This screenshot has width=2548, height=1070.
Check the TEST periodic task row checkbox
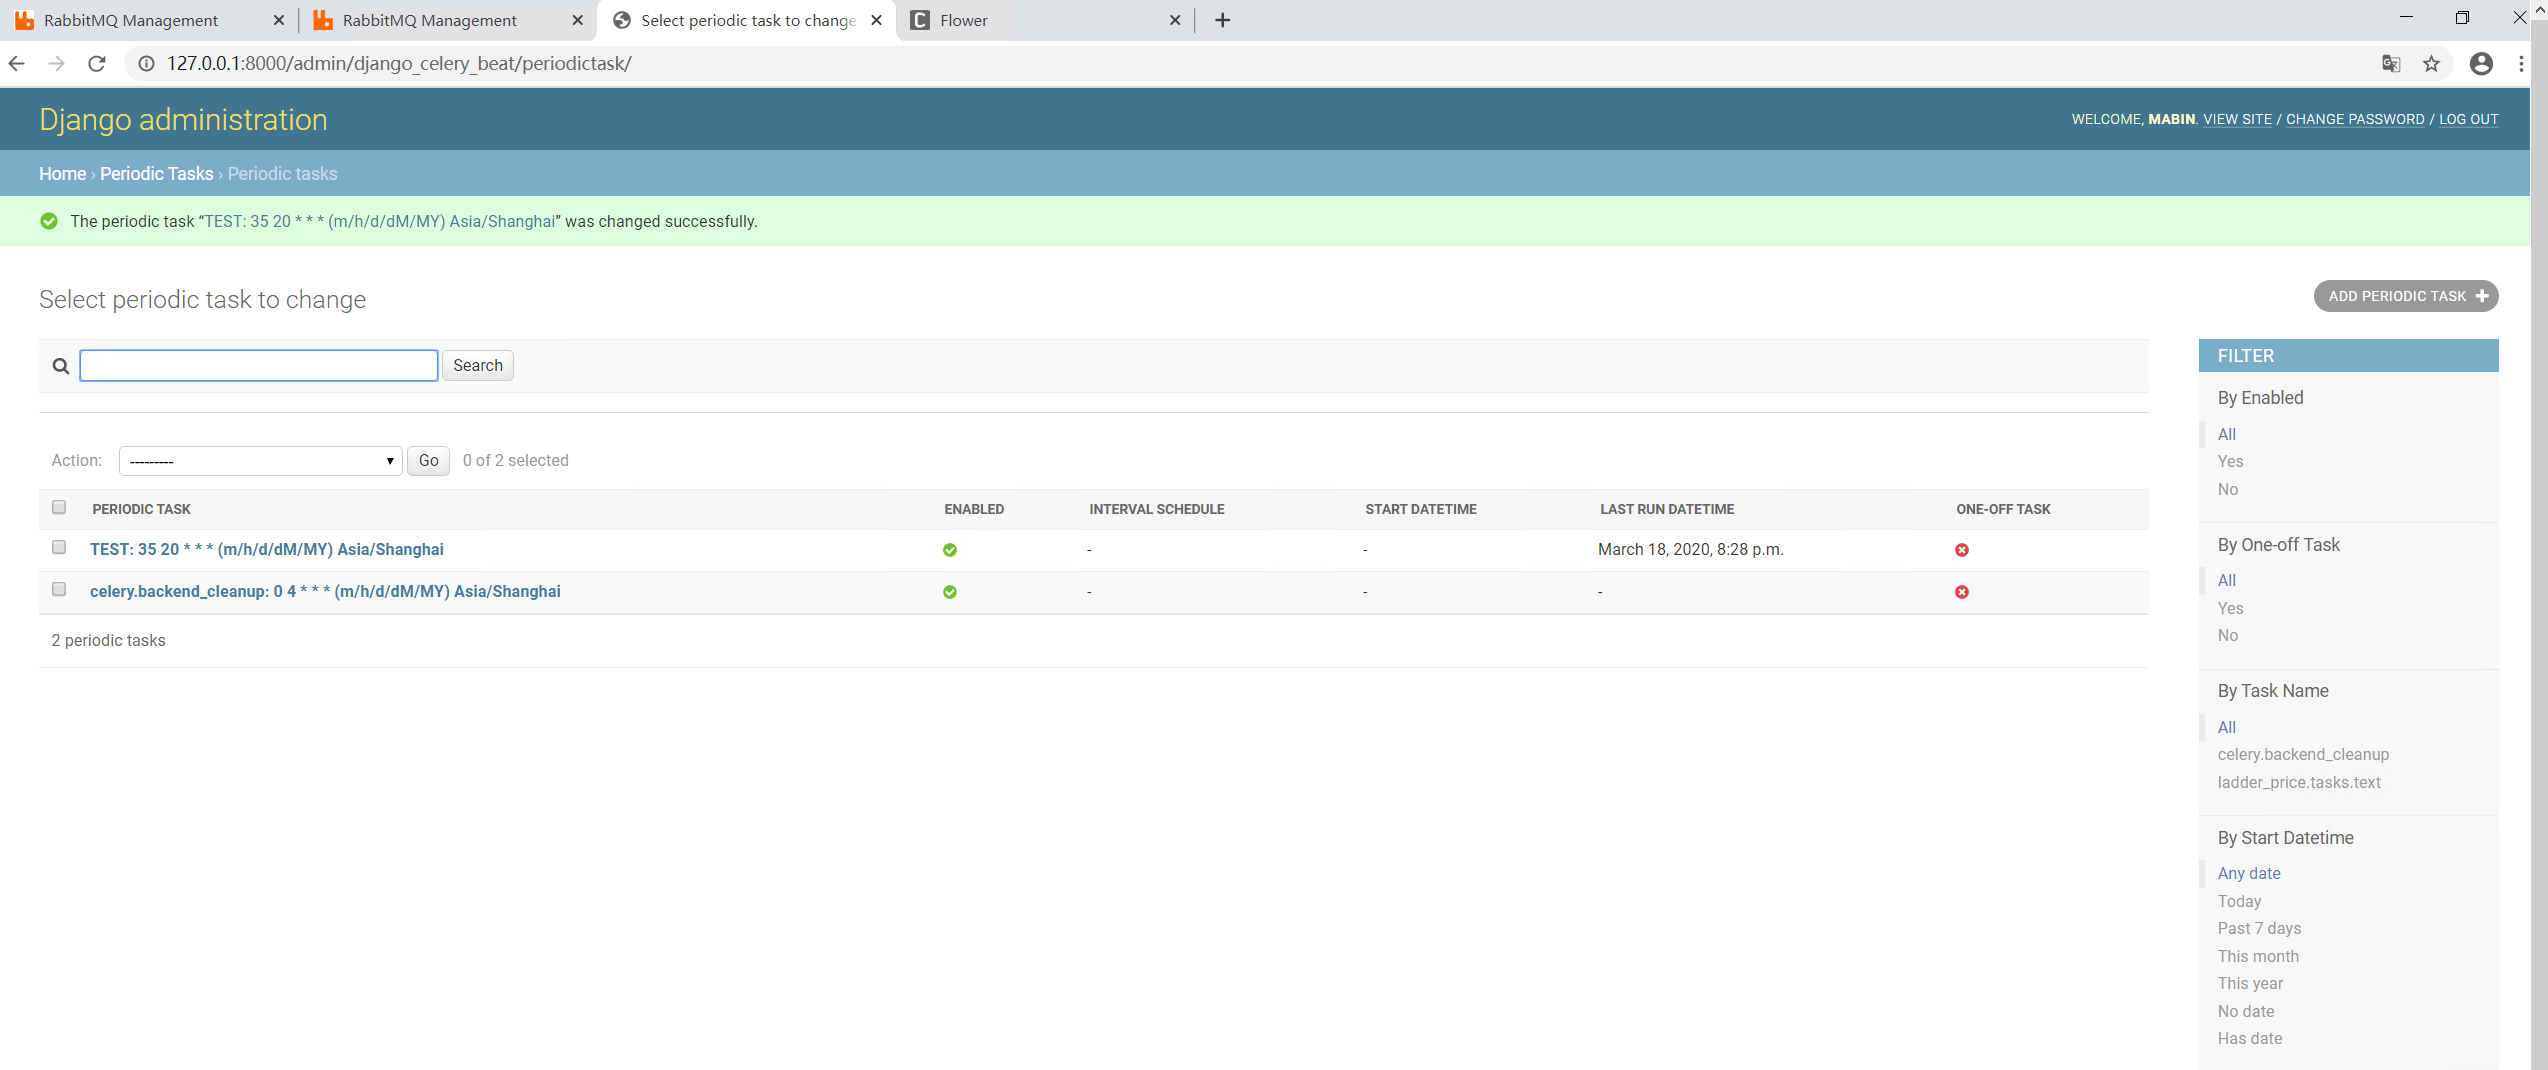59,547
